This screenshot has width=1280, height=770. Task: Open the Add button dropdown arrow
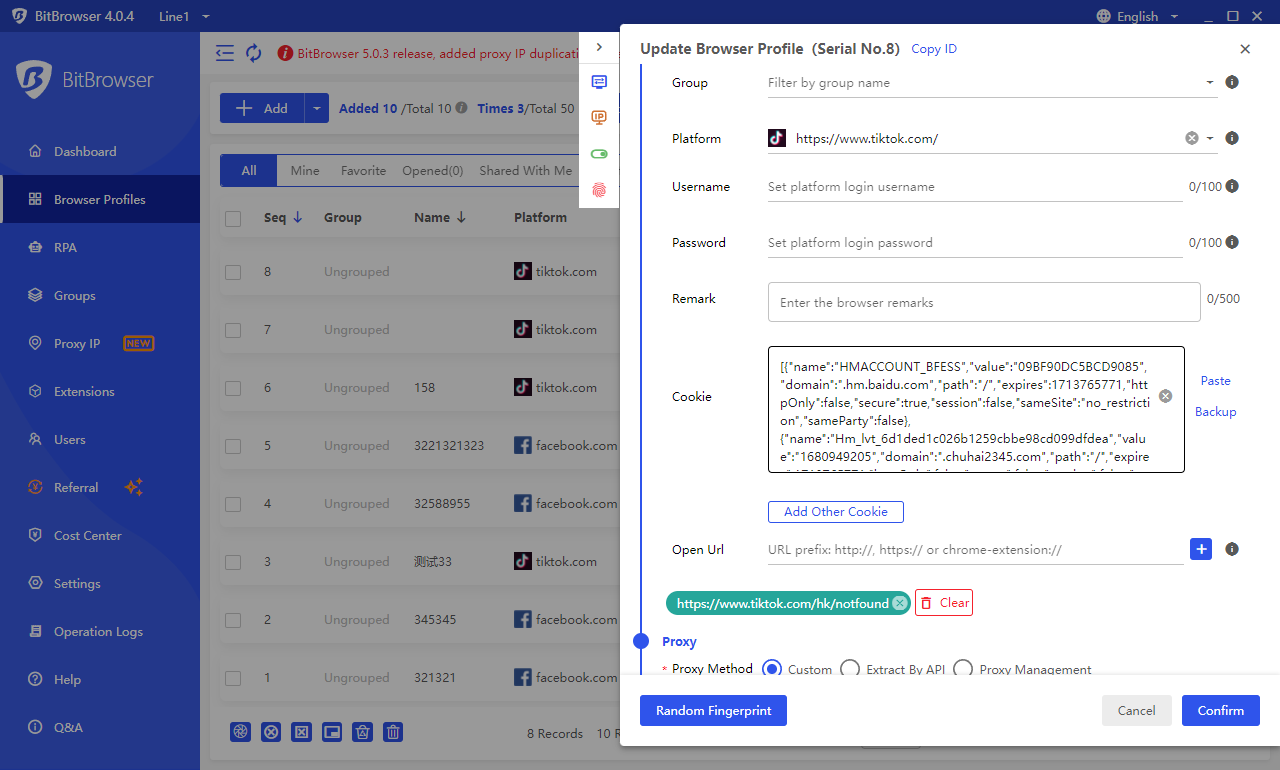(317, 108)
